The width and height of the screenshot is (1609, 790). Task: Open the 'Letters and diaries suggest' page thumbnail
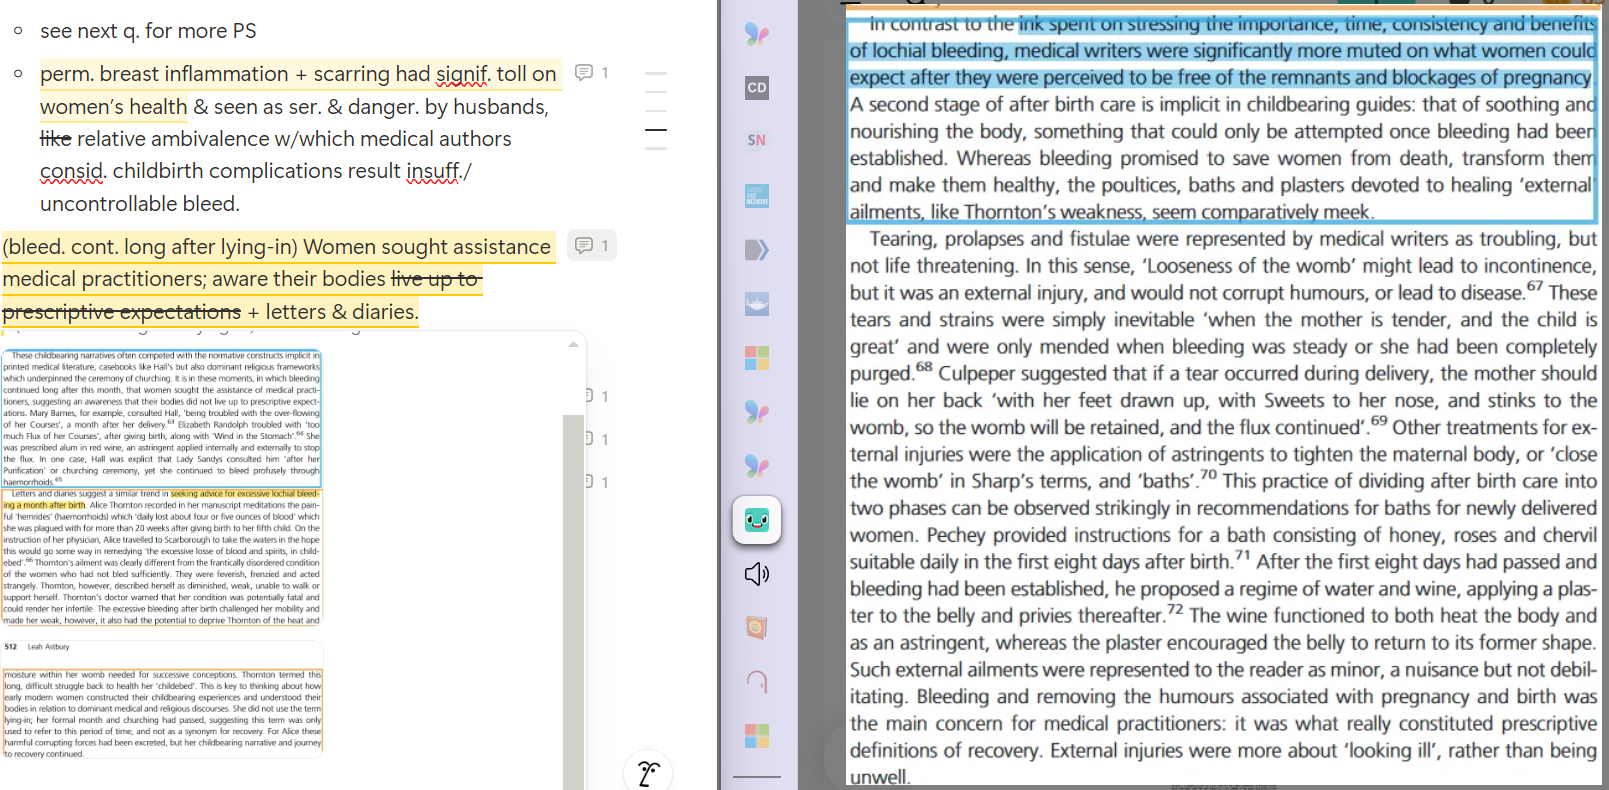tap(162, 557)
